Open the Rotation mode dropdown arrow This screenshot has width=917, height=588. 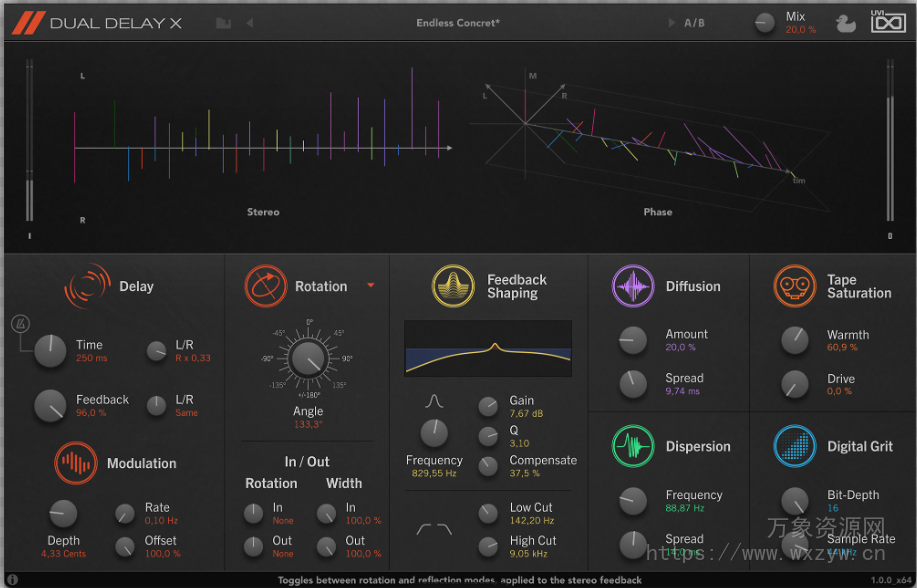pyautogui.click(x=371, y=286)
